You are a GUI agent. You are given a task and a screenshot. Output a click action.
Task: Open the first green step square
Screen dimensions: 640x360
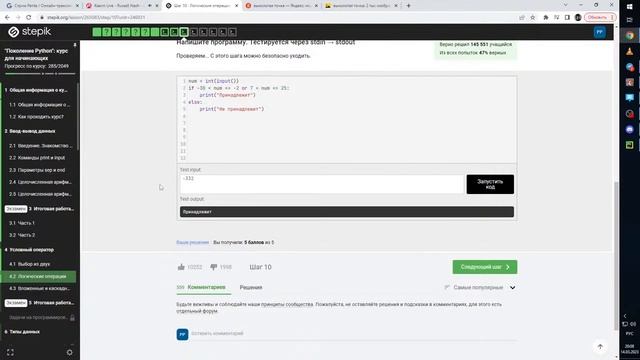tap(97, 32)
